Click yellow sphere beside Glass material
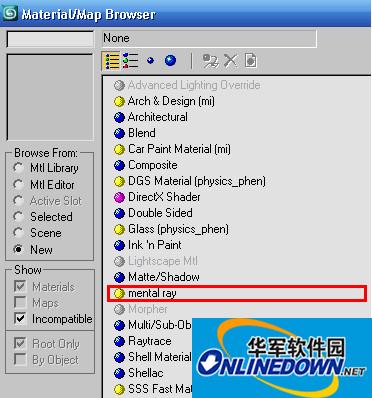 (x=119, y=229)
